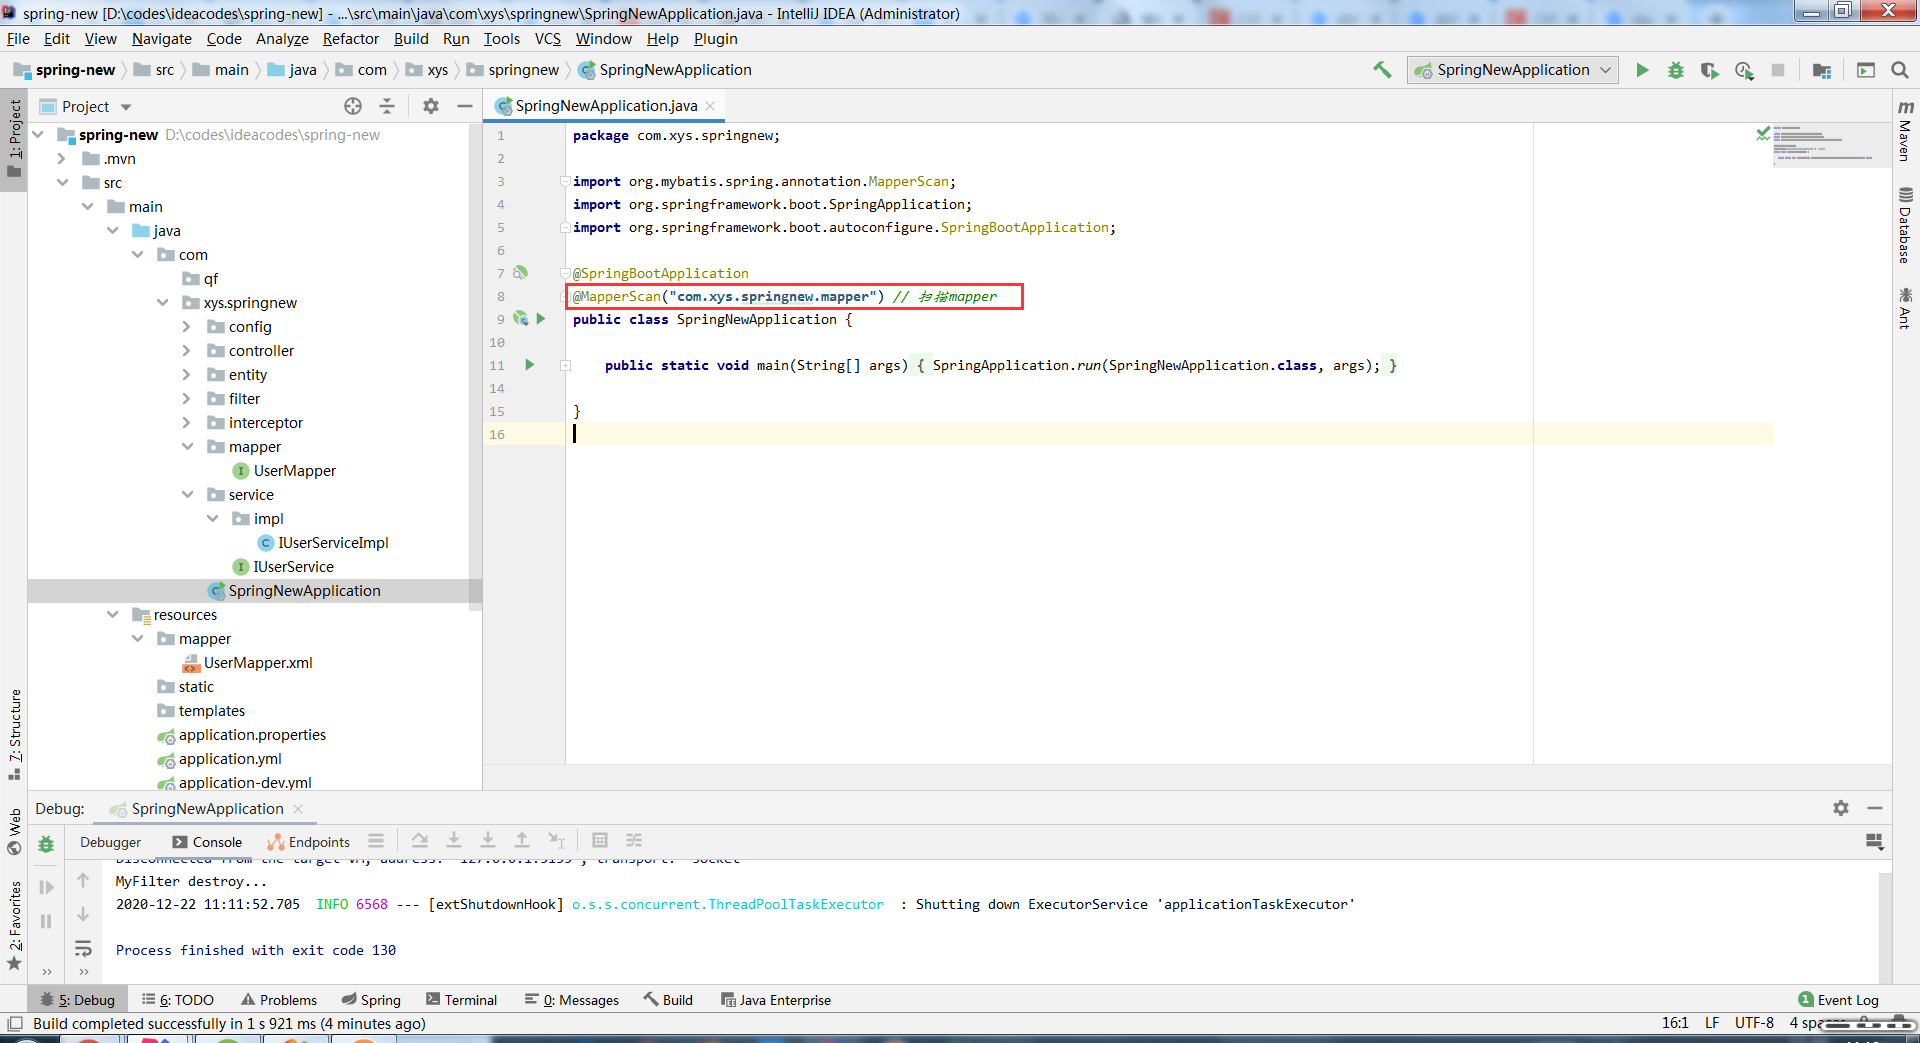Run SpringNewApplication with the green play button
Screen dimensions: 1920x1043
click(x=1642, y=70)
